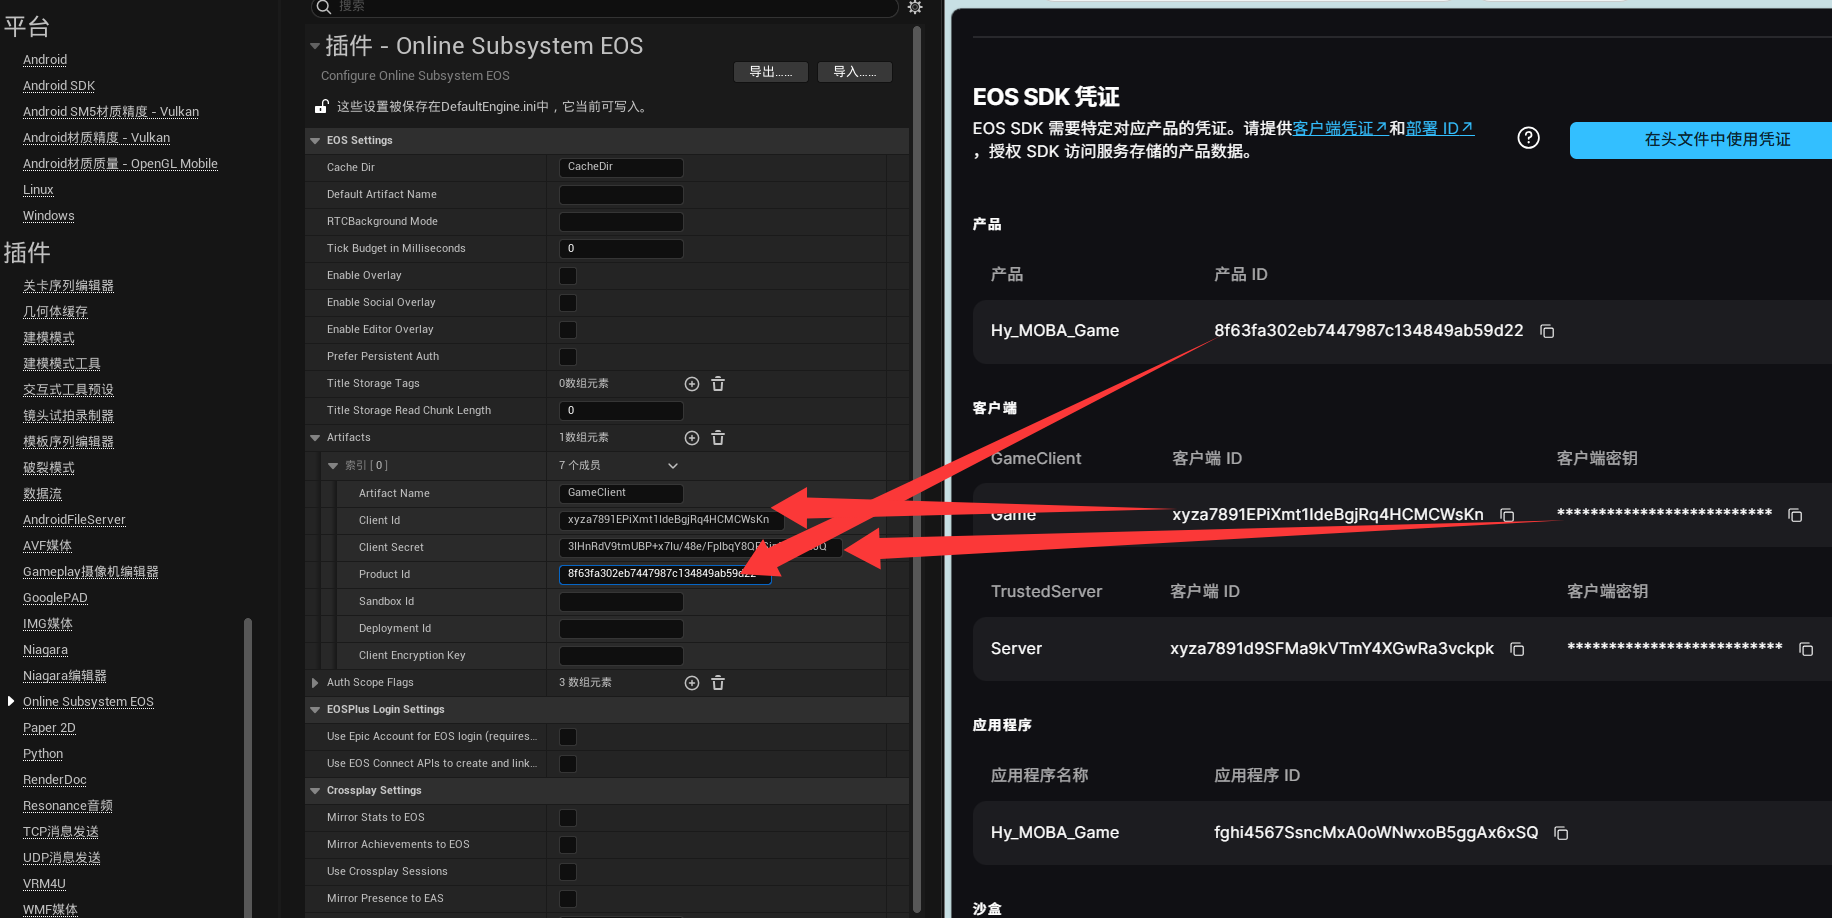The image size is (1832, 918).
Task: Add an element to Auth Scope Flags
Action: tap(691, 683)
